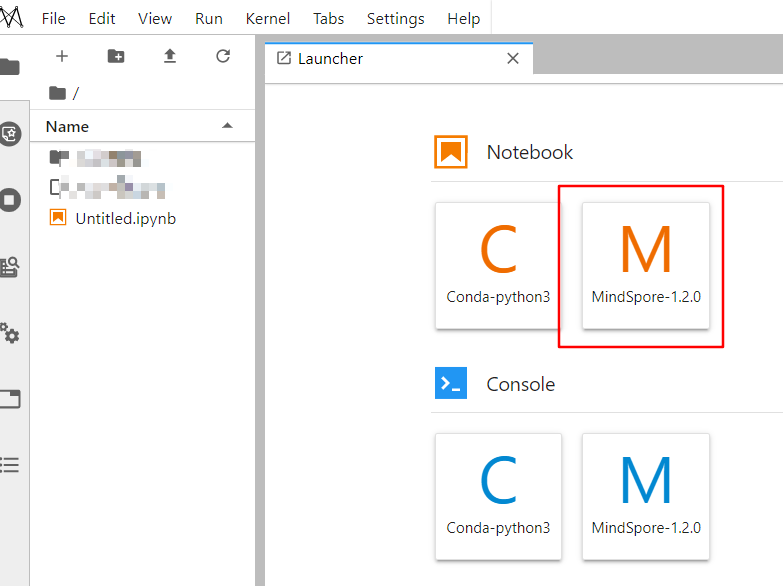
Task: Click the Upload Files icon
Action: [170, 56]
